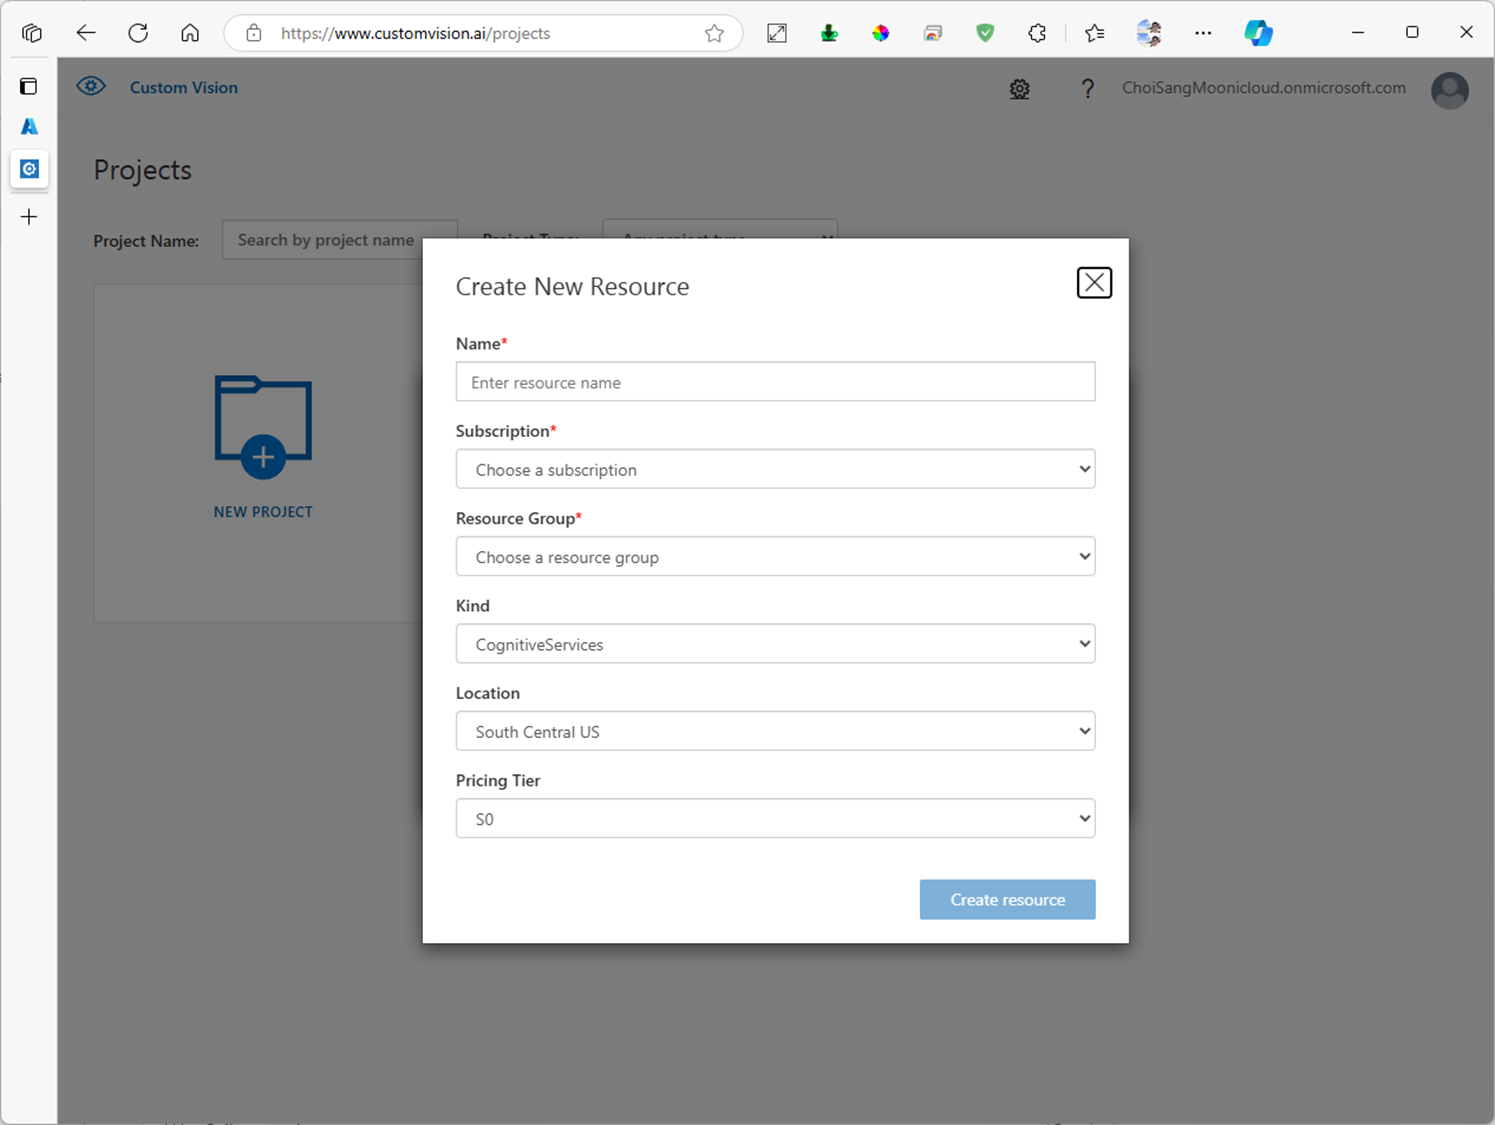Maximize the browser window
The width and height of the screenshot is (1495, 1125).
pos(1412,33)
